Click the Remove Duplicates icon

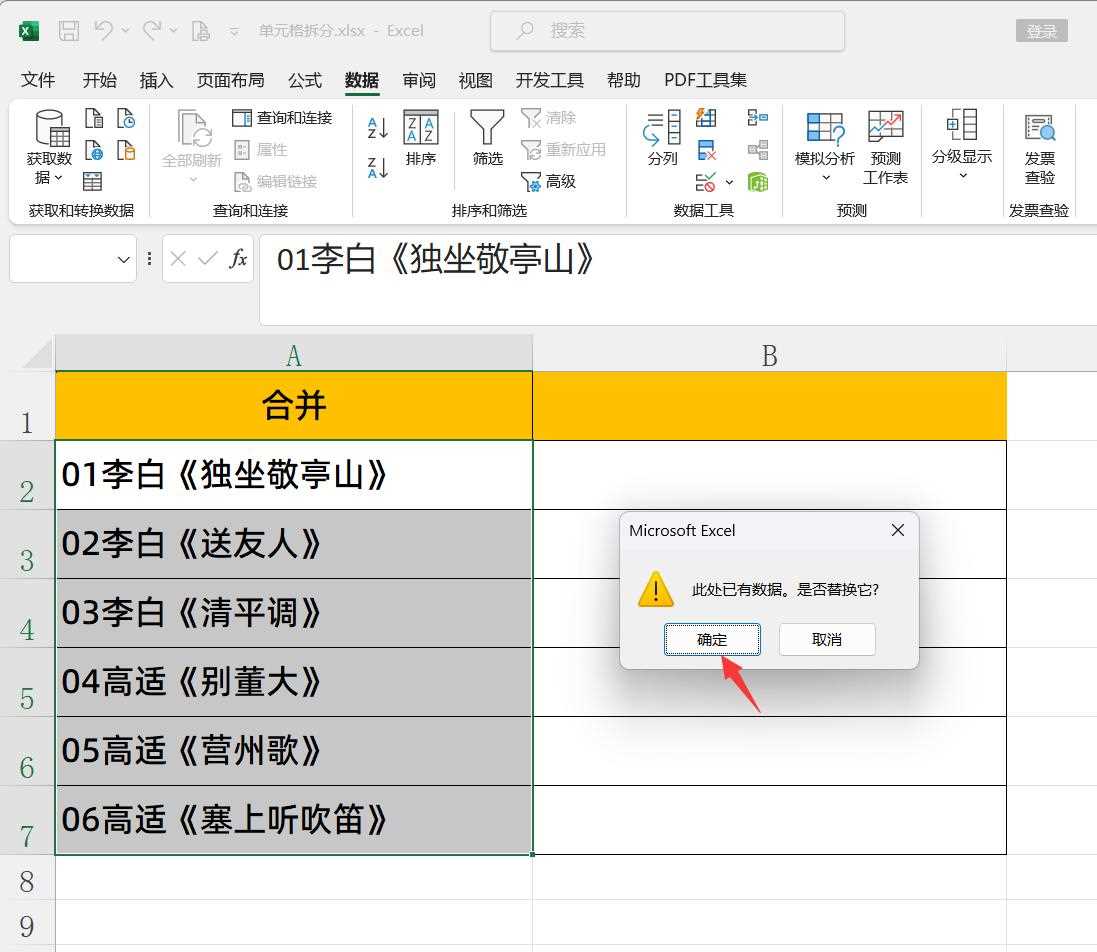706,150
